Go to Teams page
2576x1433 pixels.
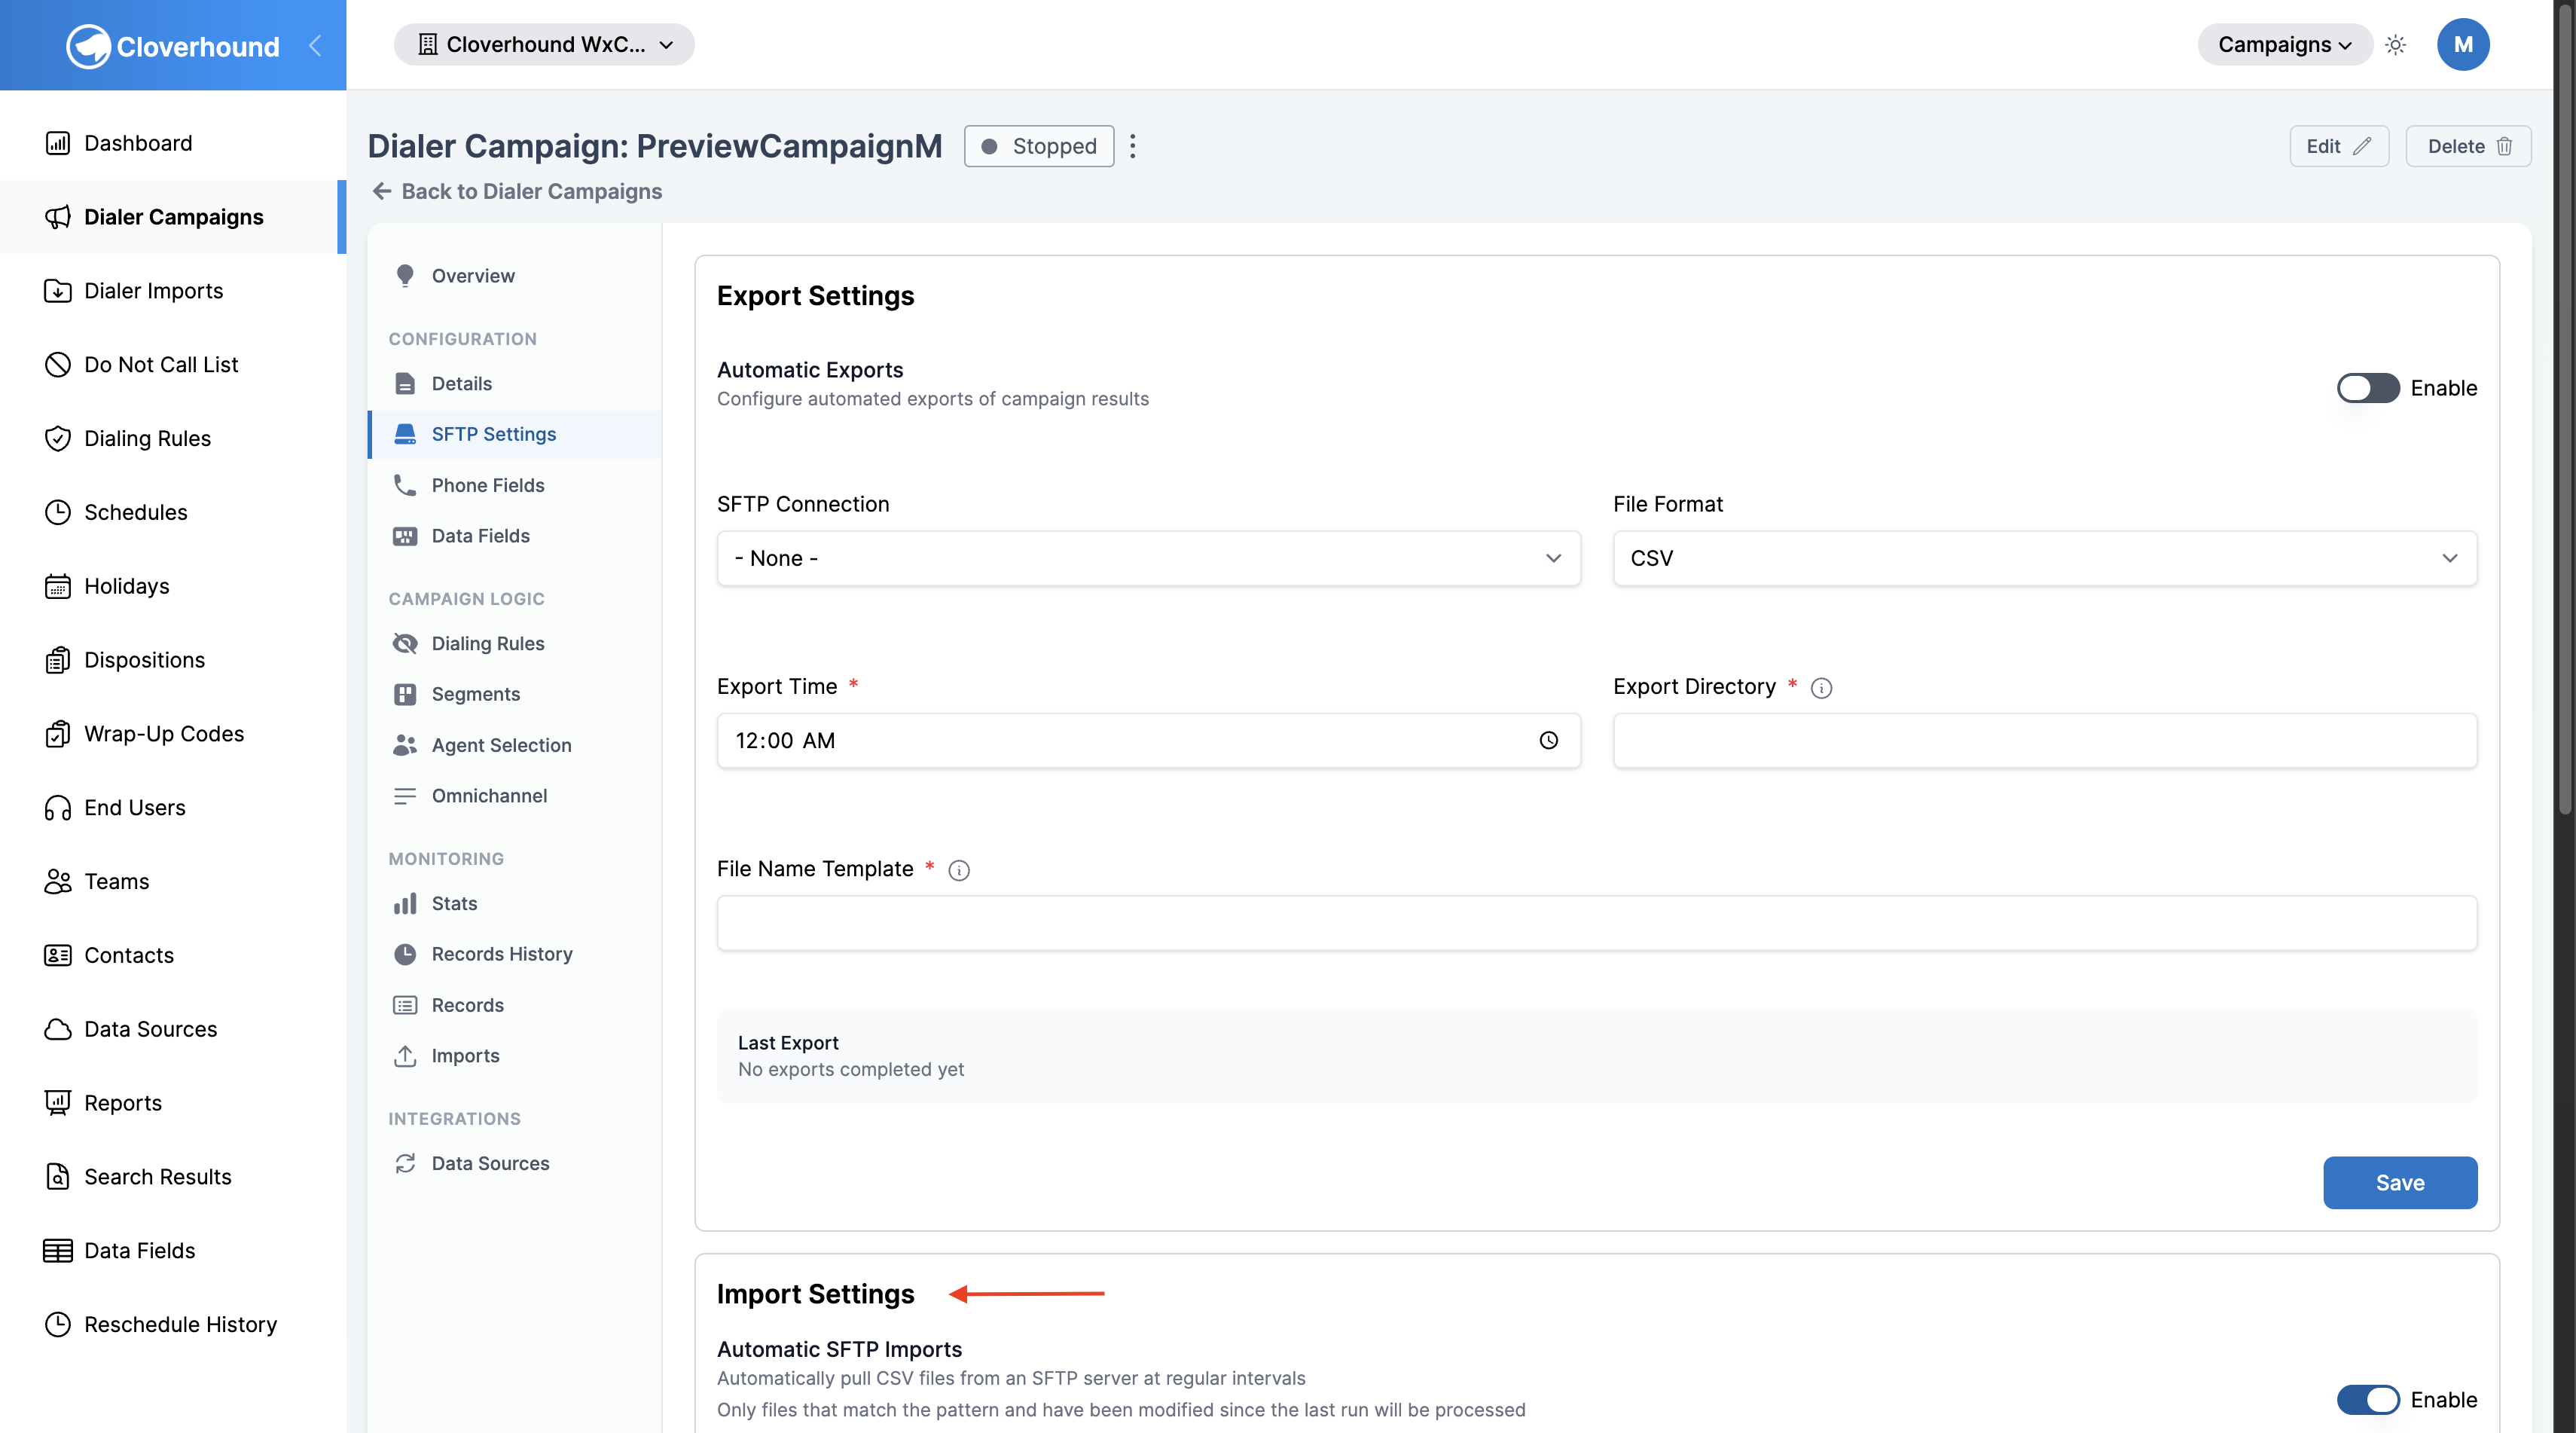coord(96,882)
